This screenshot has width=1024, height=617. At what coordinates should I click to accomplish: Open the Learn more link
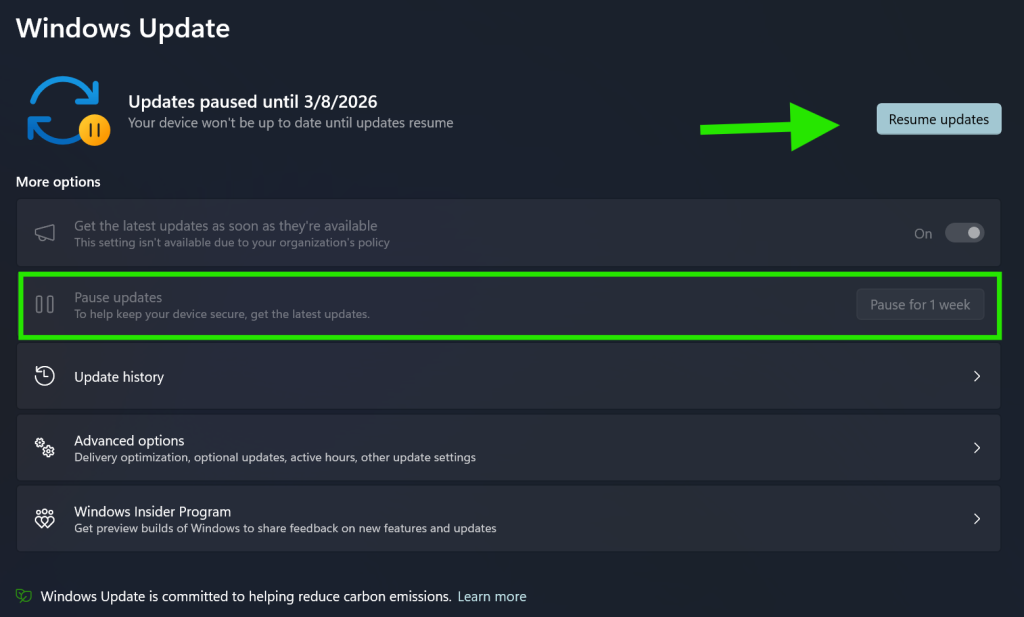point(491,596)
